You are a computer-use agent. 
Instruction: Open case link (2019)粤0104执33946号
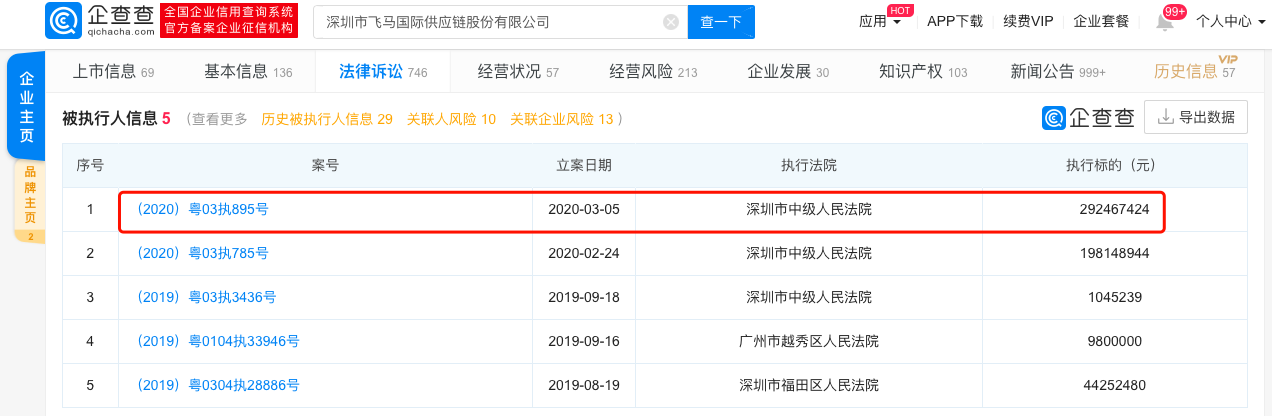pos(216,341)
